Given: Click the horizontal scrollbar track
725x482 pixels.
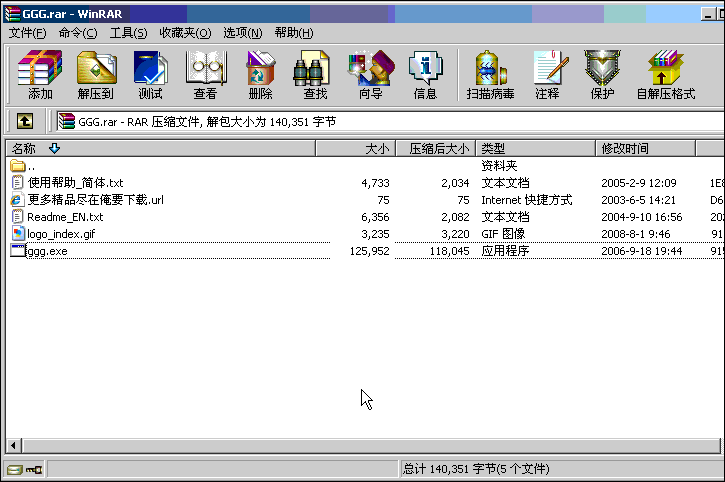Looking at the screenshot, I should (x=371, y=445).
